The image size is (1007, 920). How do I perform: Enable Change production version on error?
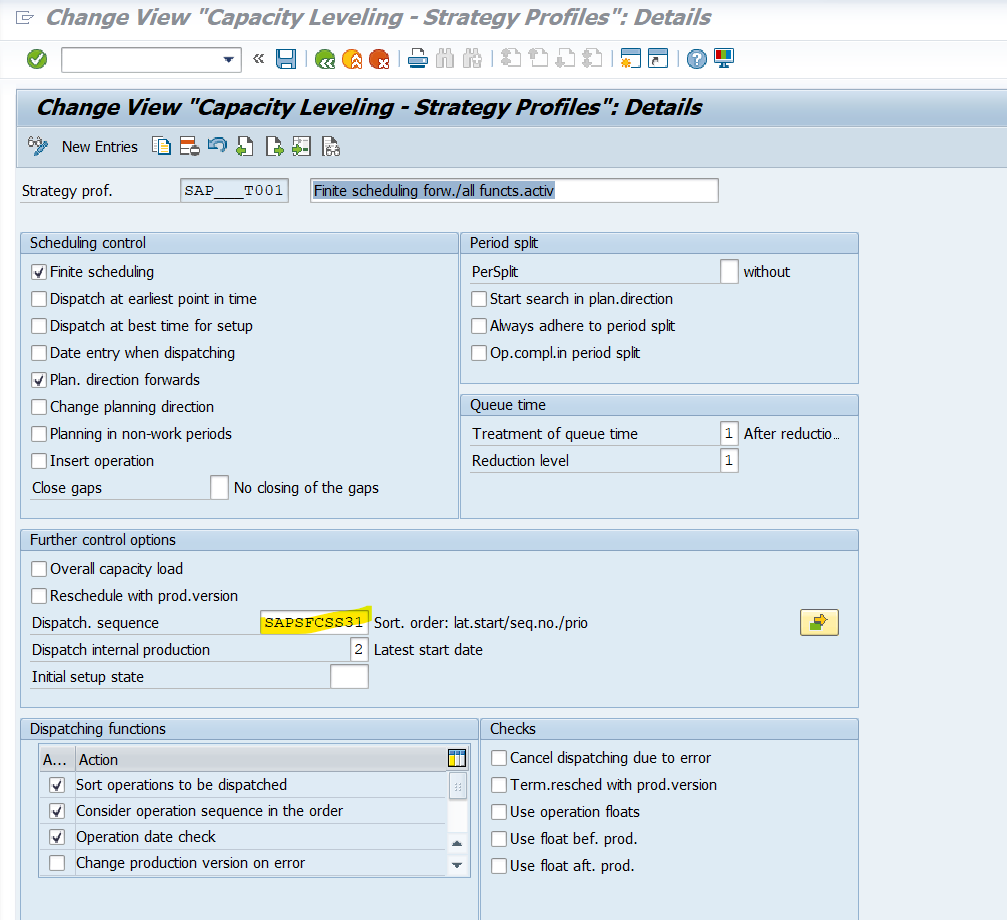[x=57, y=864]
